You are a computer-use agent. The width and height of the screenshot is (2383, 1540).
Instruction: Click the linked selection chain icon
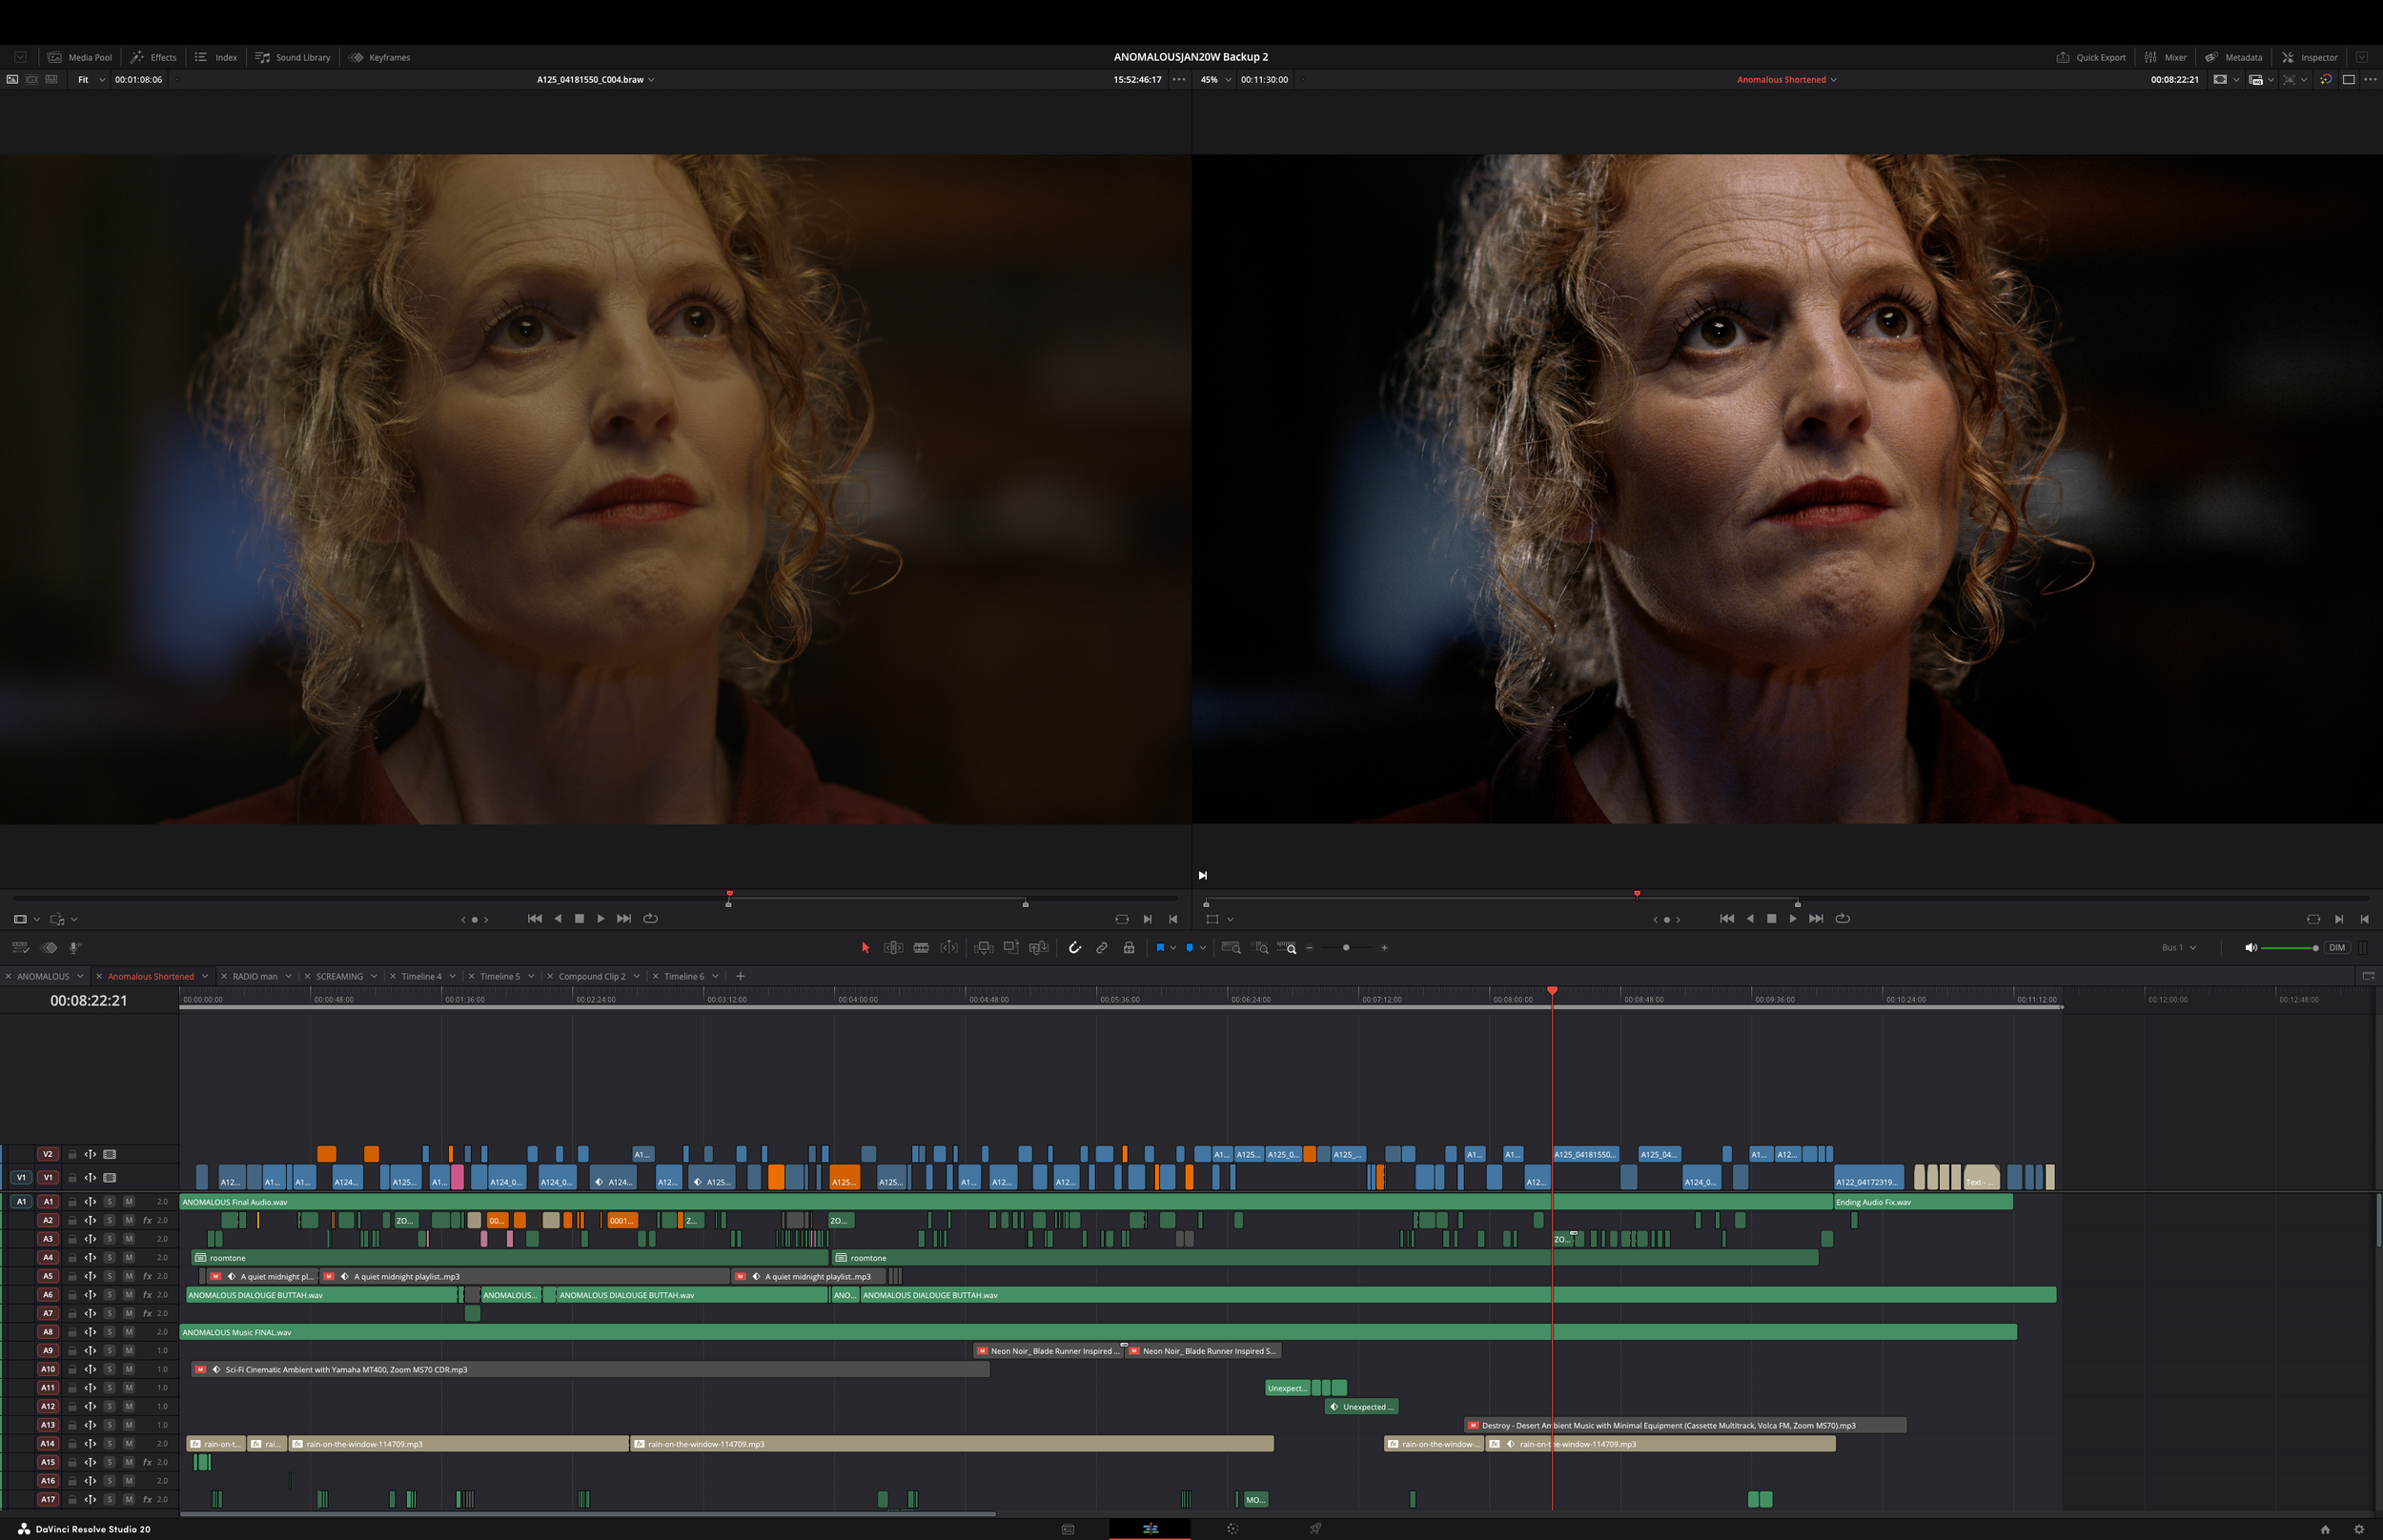tap(1102, 948)
